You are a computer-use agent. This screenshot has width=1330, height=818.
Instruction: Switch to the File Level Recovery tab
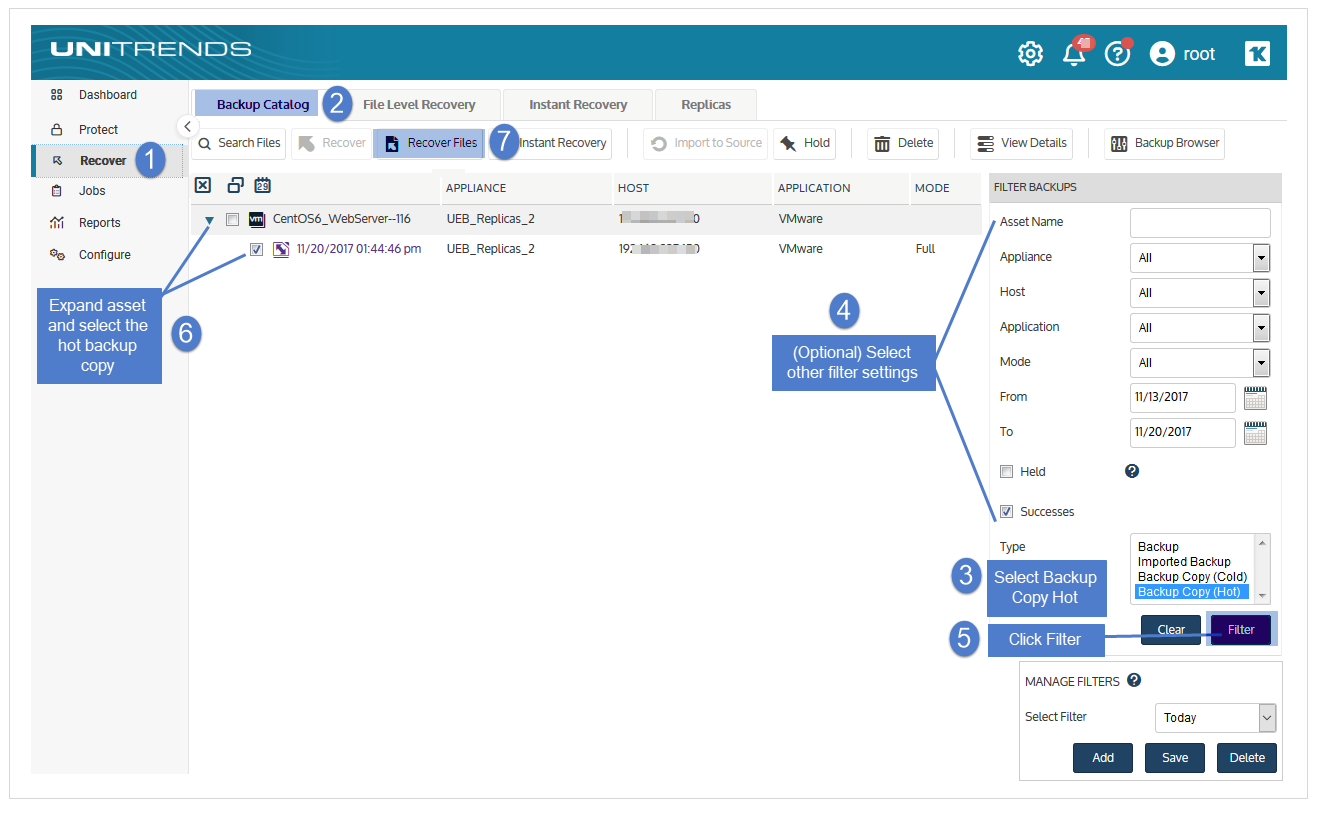[419, 104]
